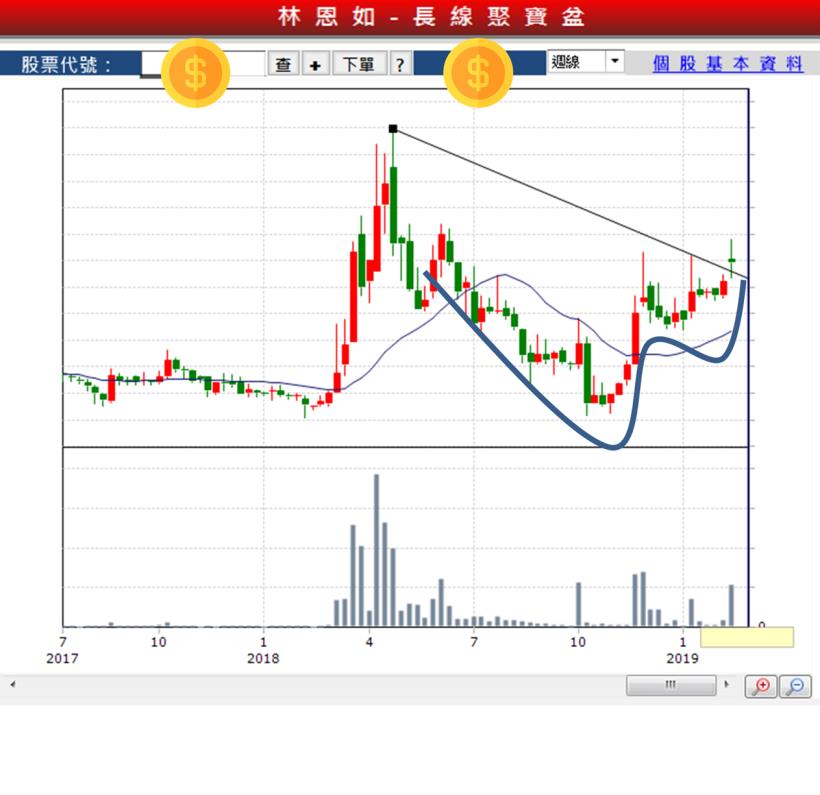Click the 2017 year axis label
820x795 pixels.
click(62, 658)
